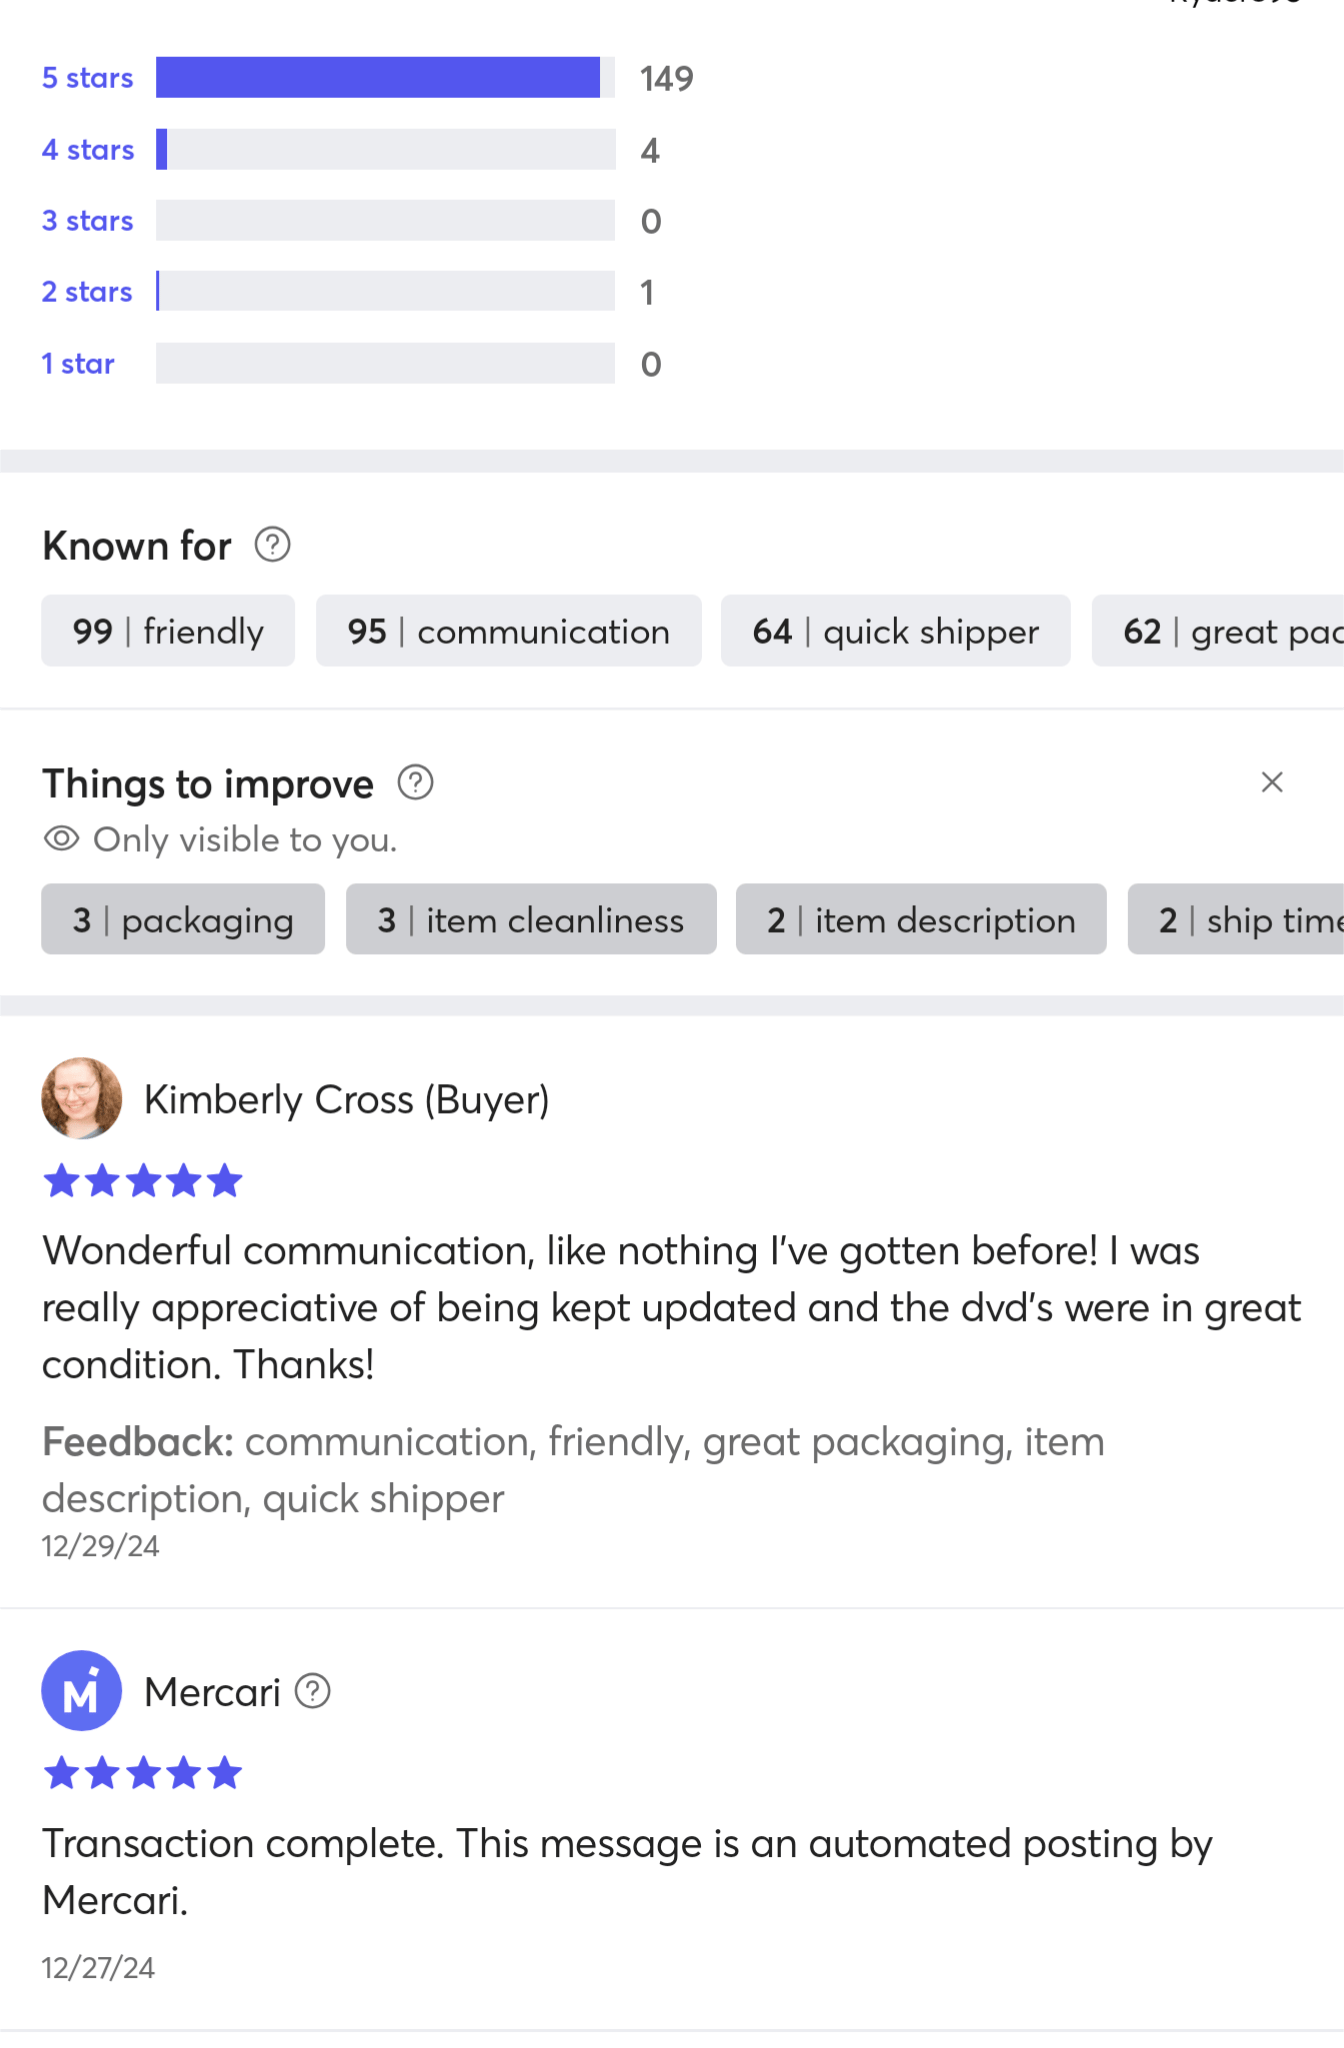
Task: Show 3 stars reviews
Action: tap(87, 220)
